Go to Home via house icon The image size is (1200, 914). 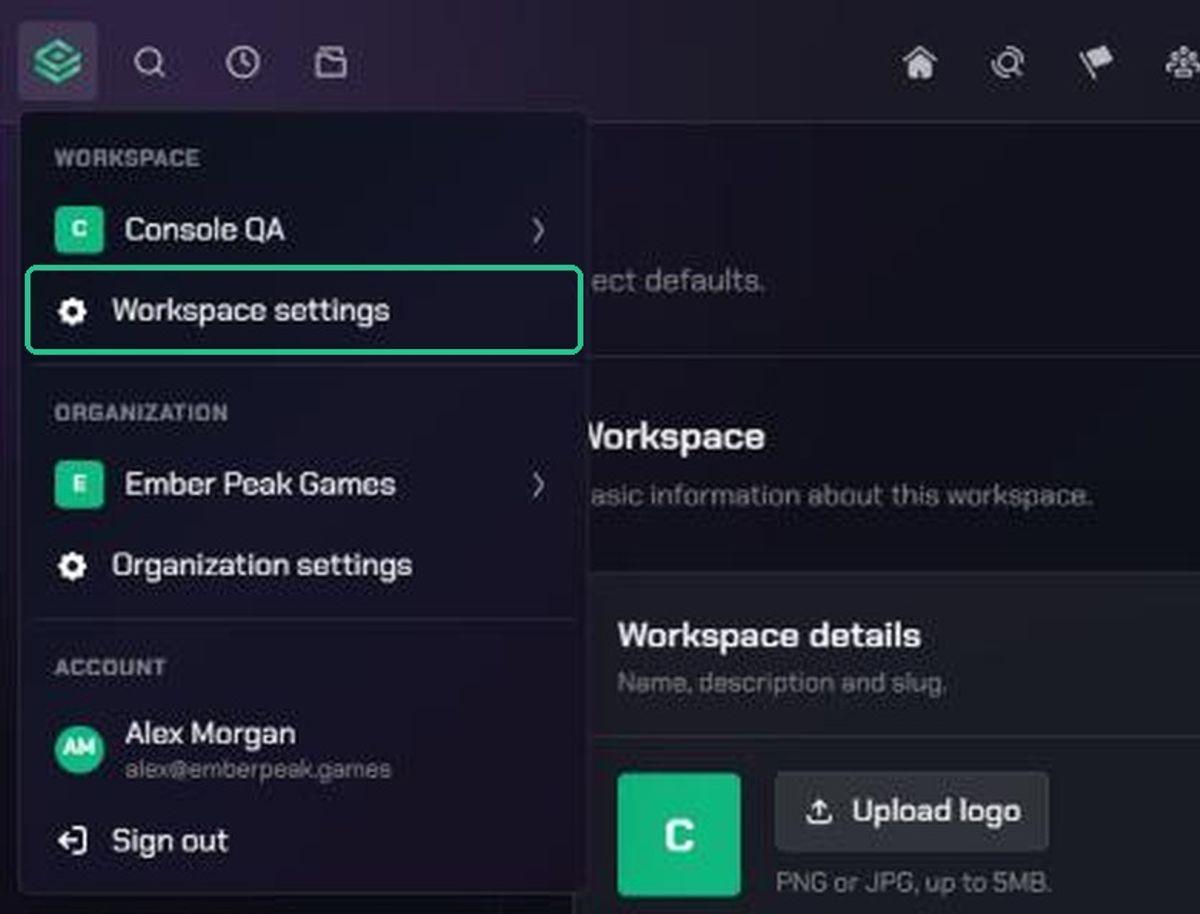point(919,63)
